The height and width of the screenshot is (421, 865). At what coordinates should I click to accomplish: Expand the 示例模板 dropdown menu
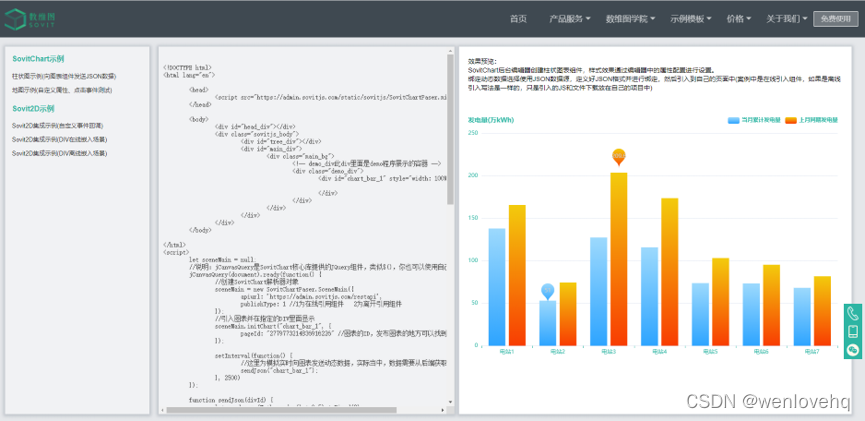691,19
